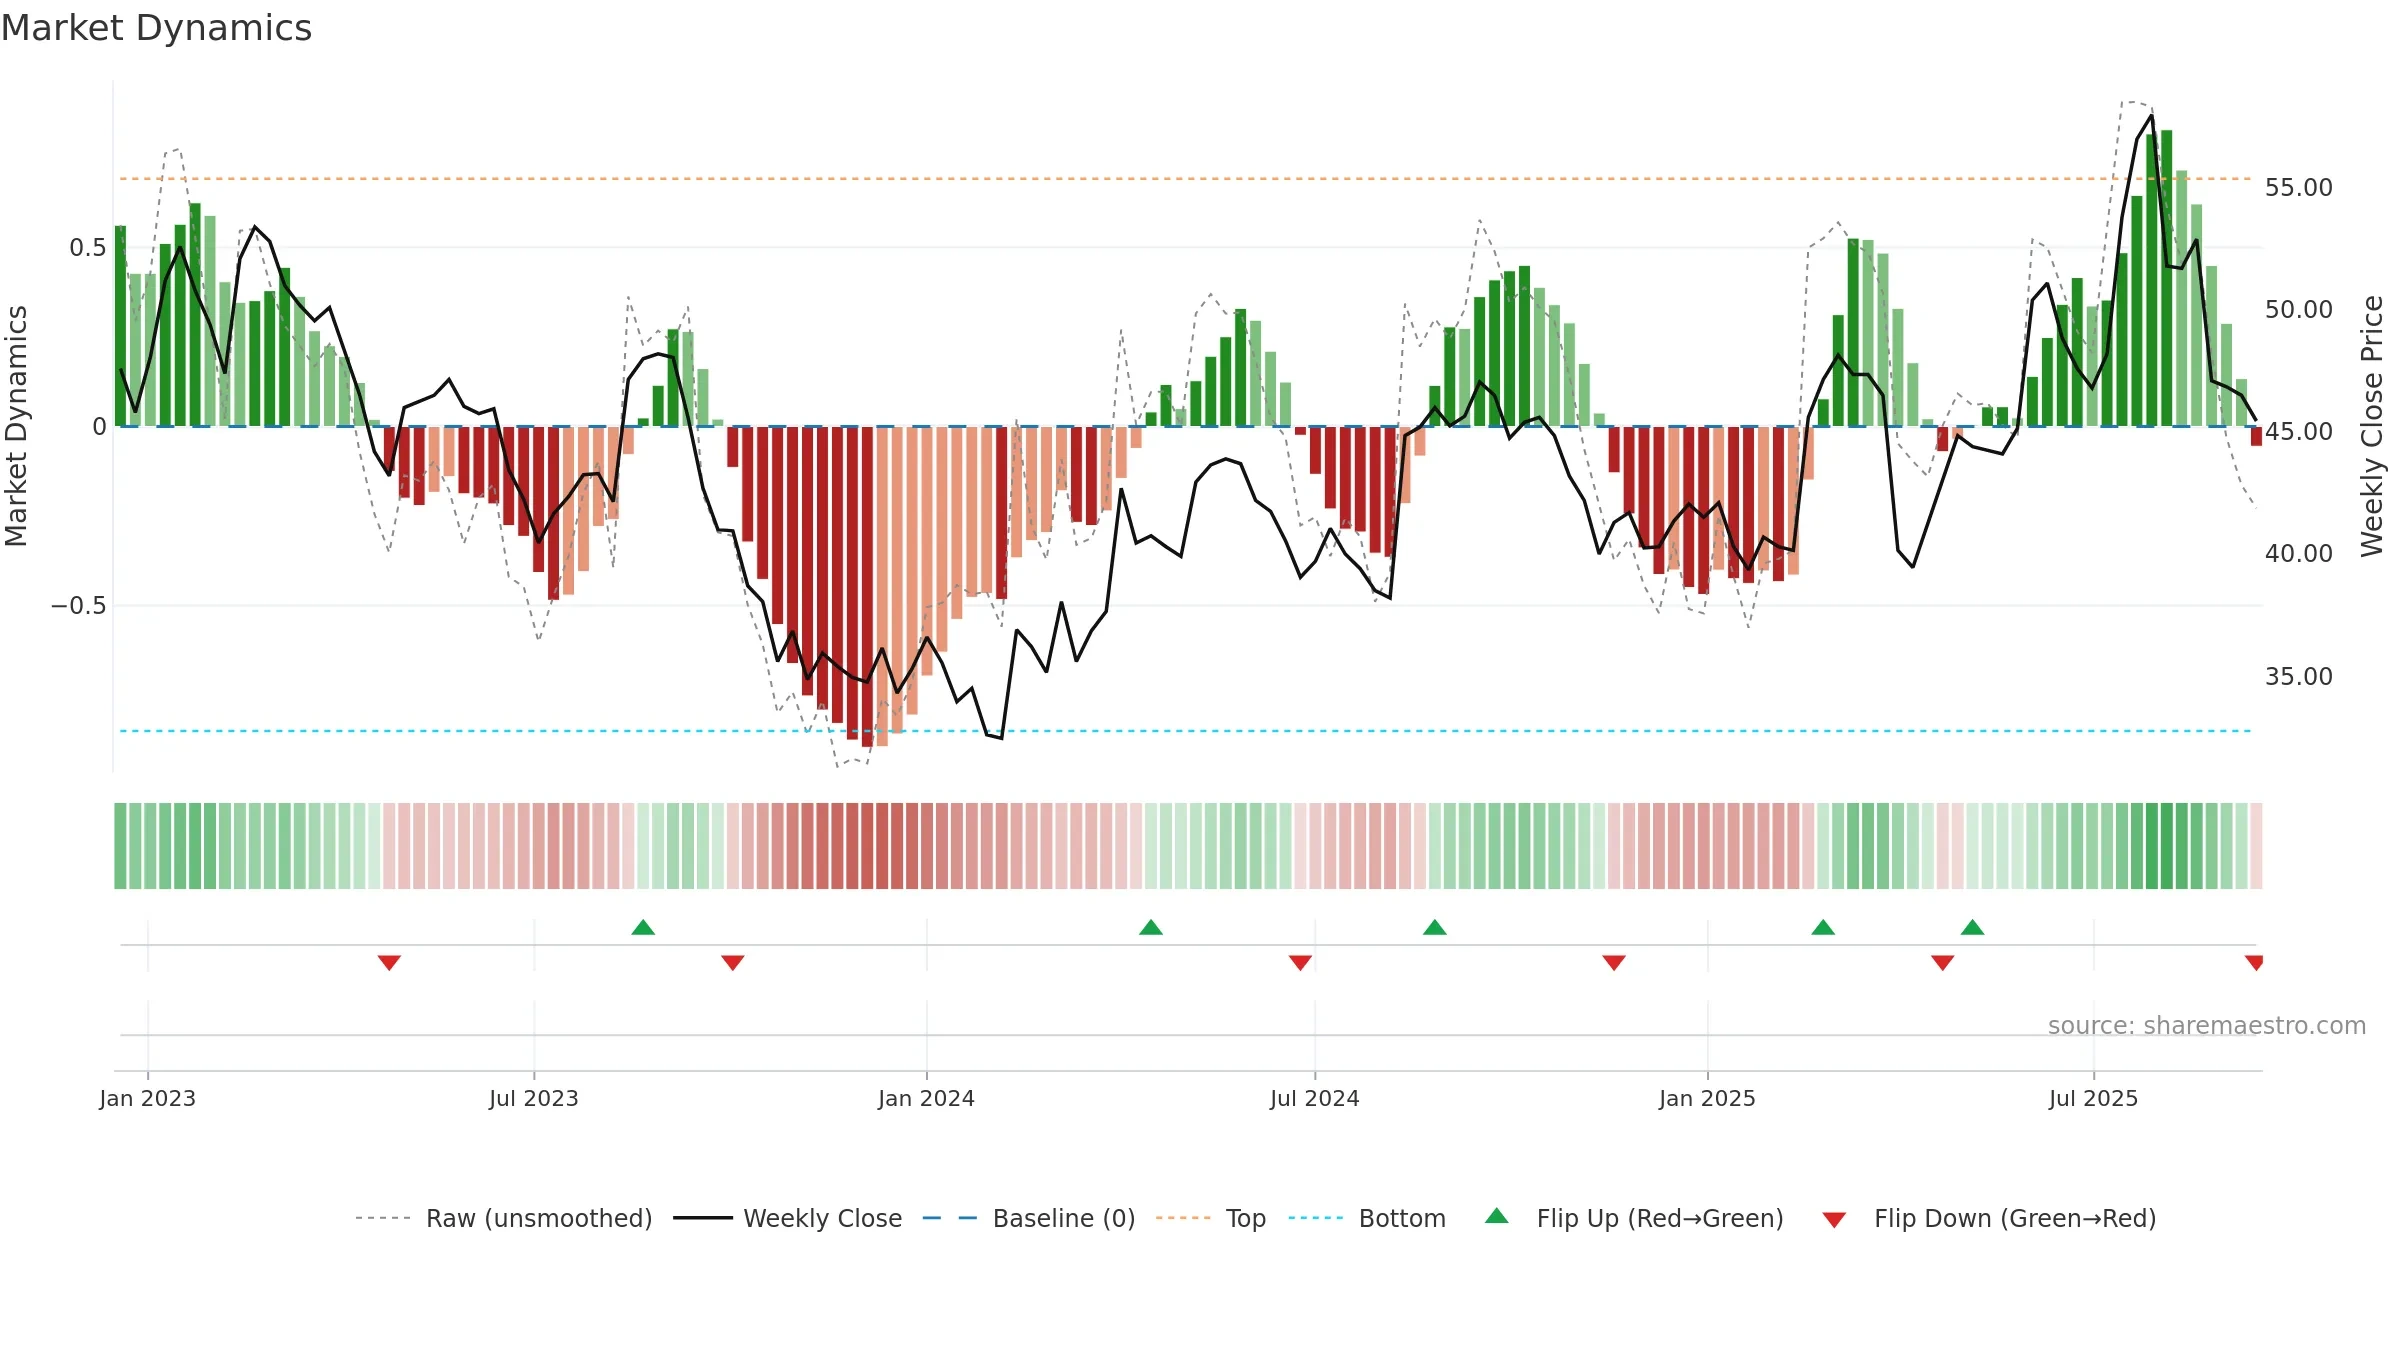Select the flip-down marker between Jul 2023 and Jan 2024
Viewport: 2400px width, 1350px height.
tap(733, 963)
